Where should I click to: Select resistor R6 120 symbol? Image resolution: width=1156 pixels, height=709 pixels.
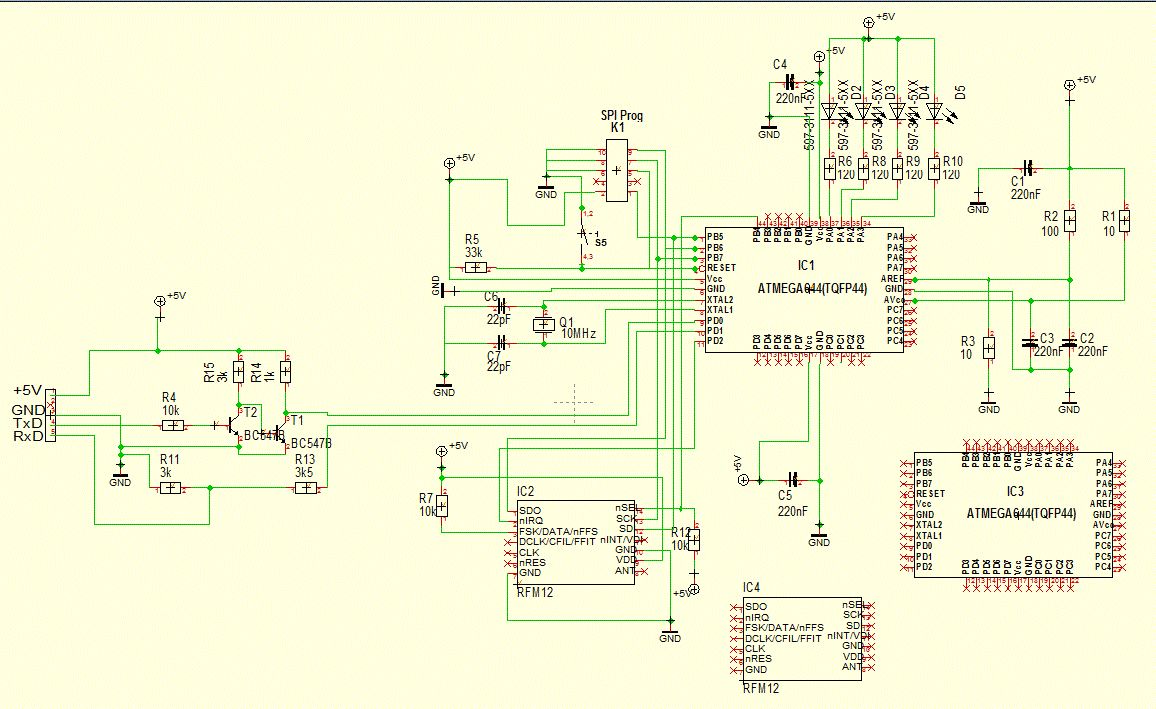coord(829,169)
